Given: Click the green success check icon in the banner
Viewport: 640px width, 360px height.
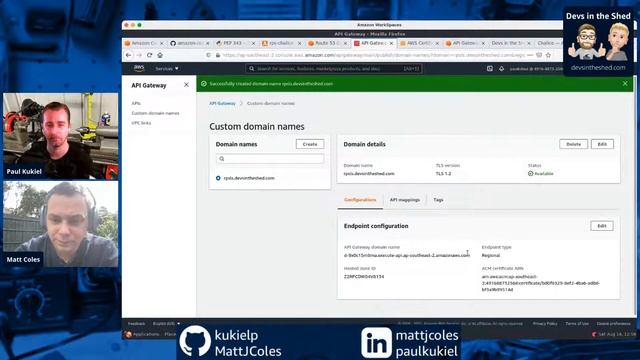Looking at the screenshot, I should point(204,84).
